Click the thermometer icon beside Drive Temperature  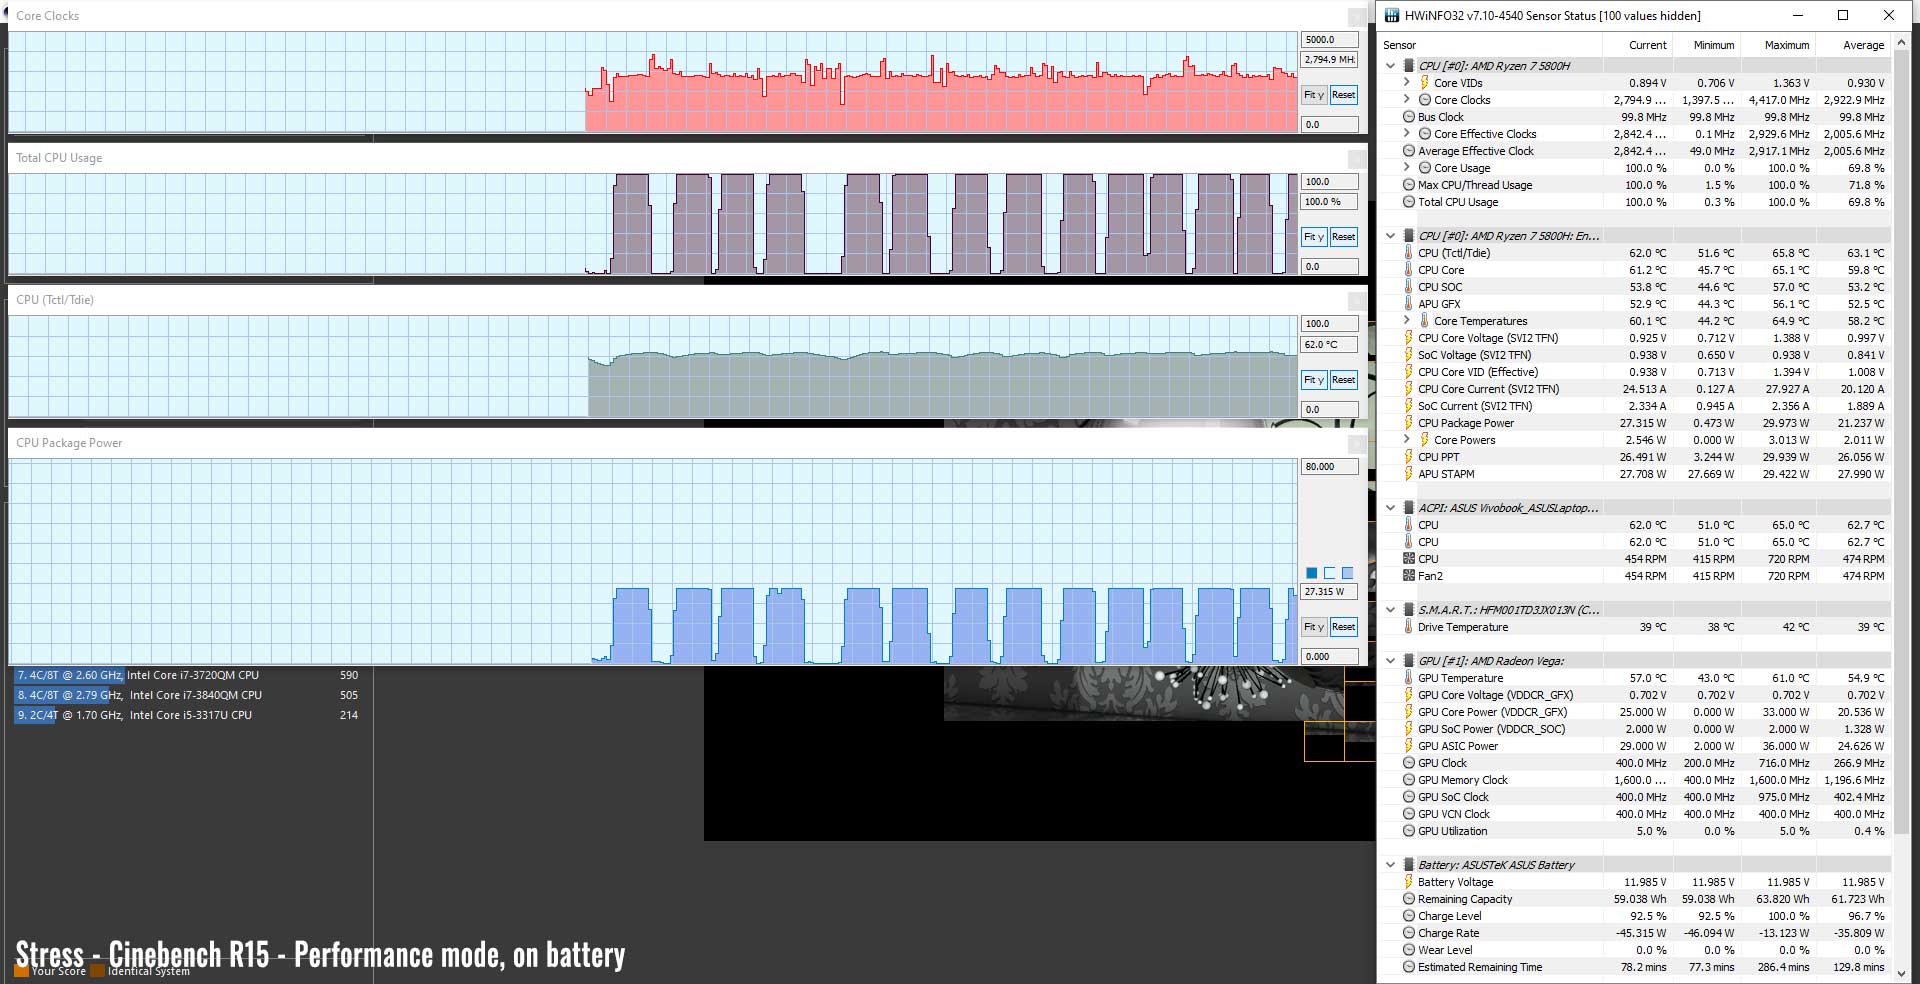point(1409,627)
